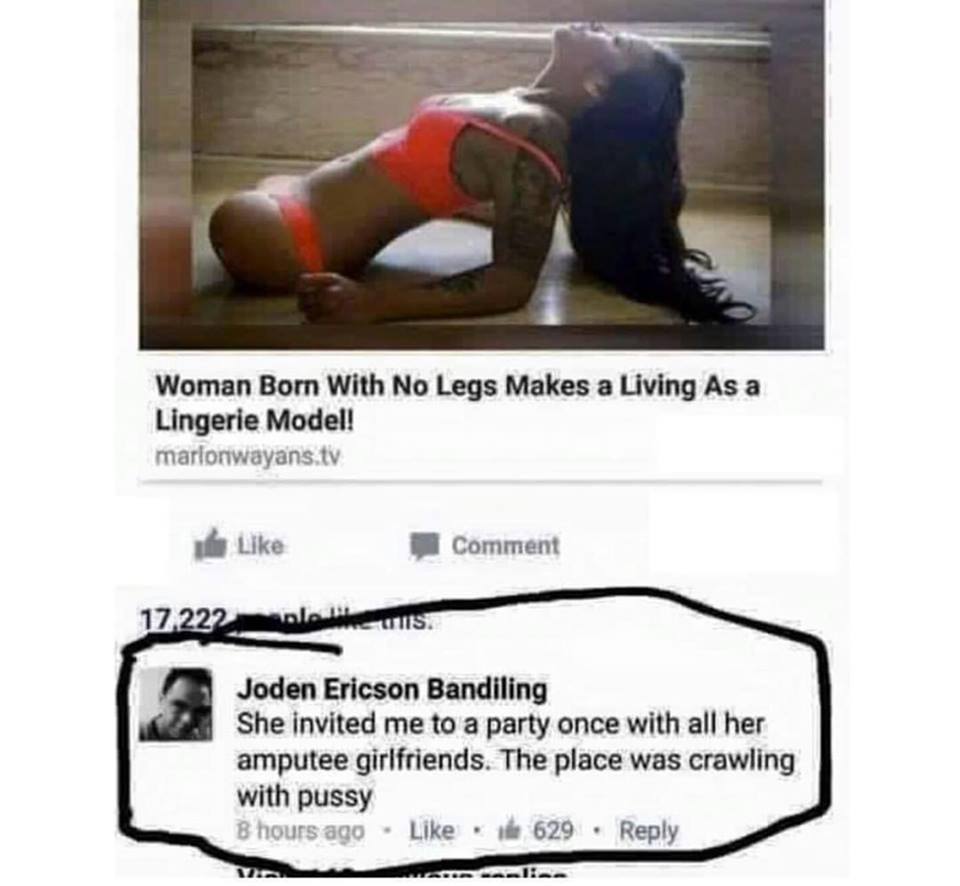Viewport: 960px width, 886px height.
Task: Click the thumbs-up icon beside the post's Like
Action: (210, 544)
